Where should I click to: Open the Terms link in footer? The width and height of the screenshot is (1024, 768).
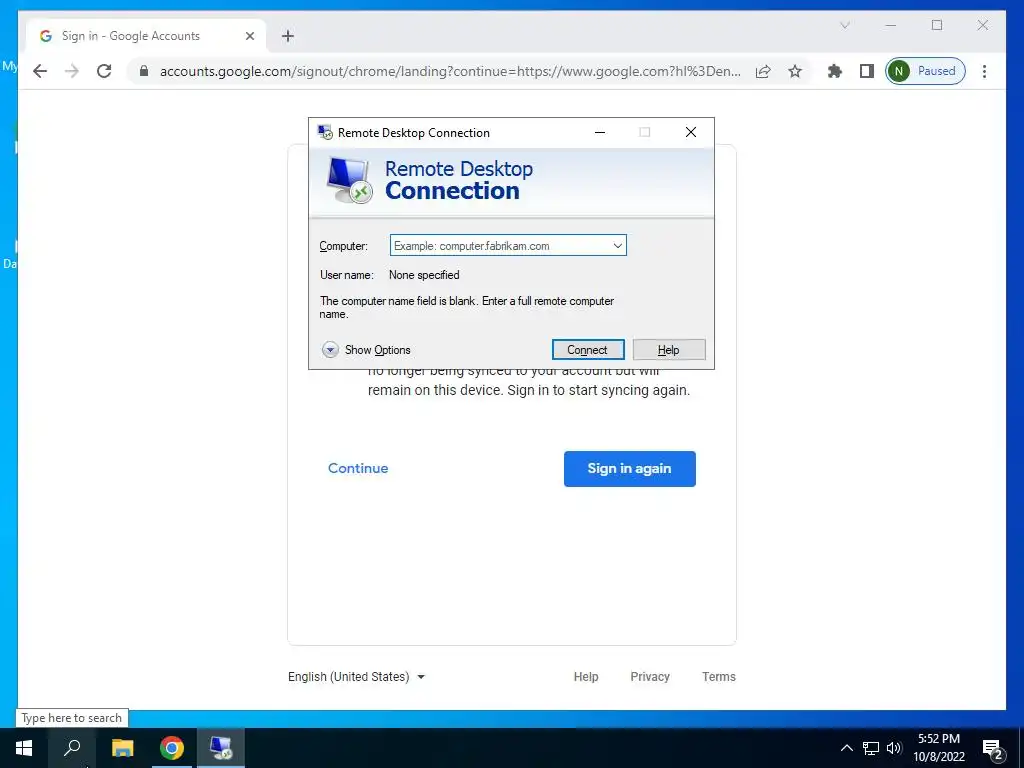(718, 677)
